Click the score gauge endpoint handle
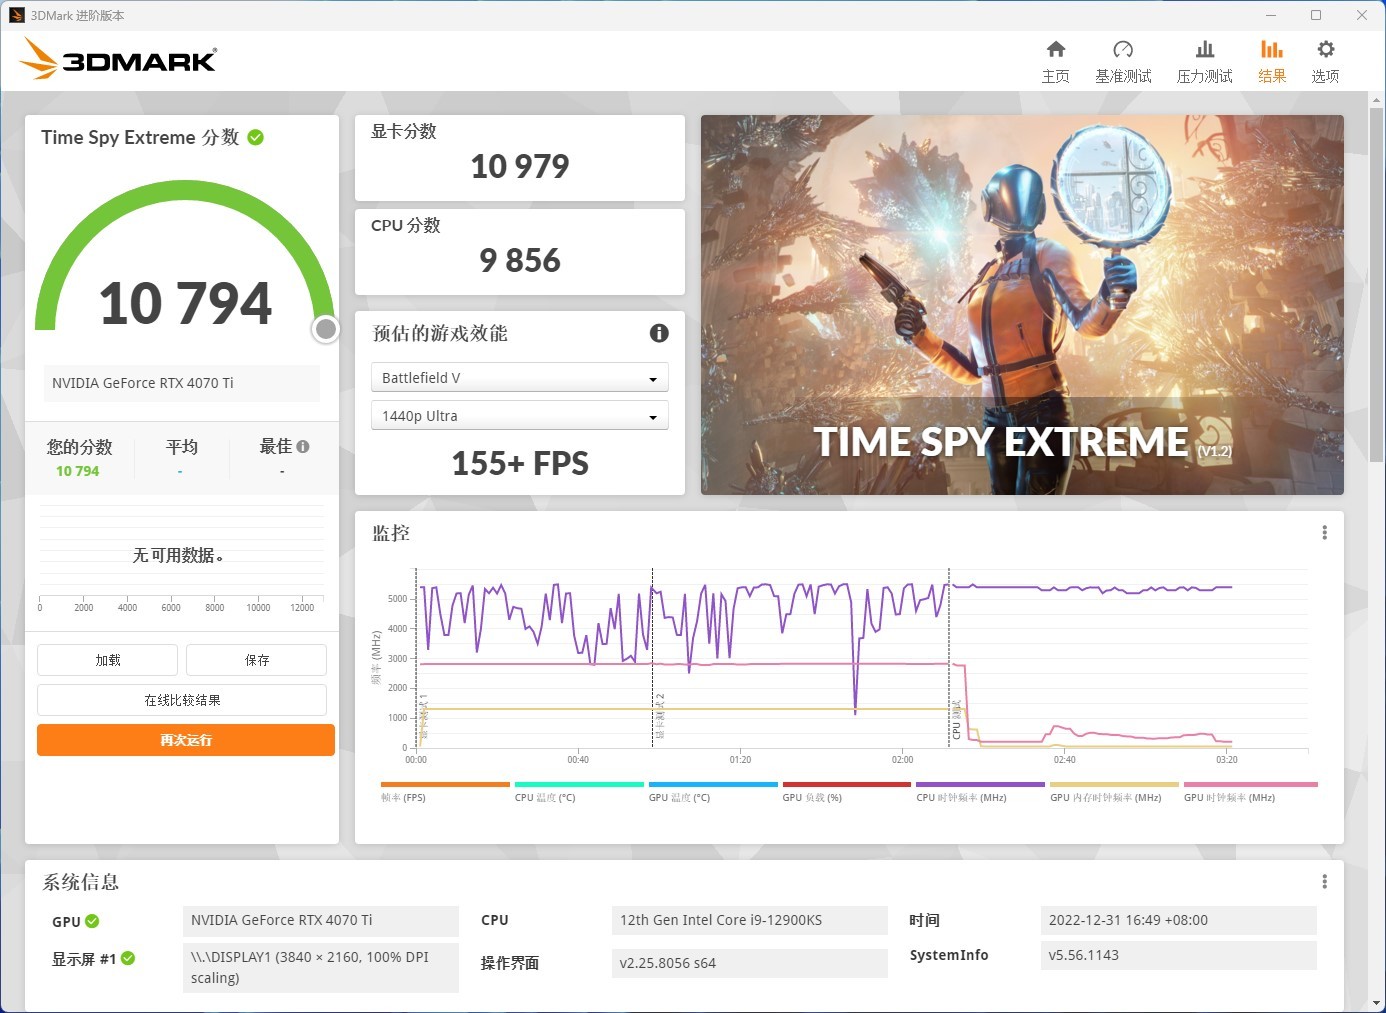The width and height of the screenshot is (1386, 1013). (325, 329)
